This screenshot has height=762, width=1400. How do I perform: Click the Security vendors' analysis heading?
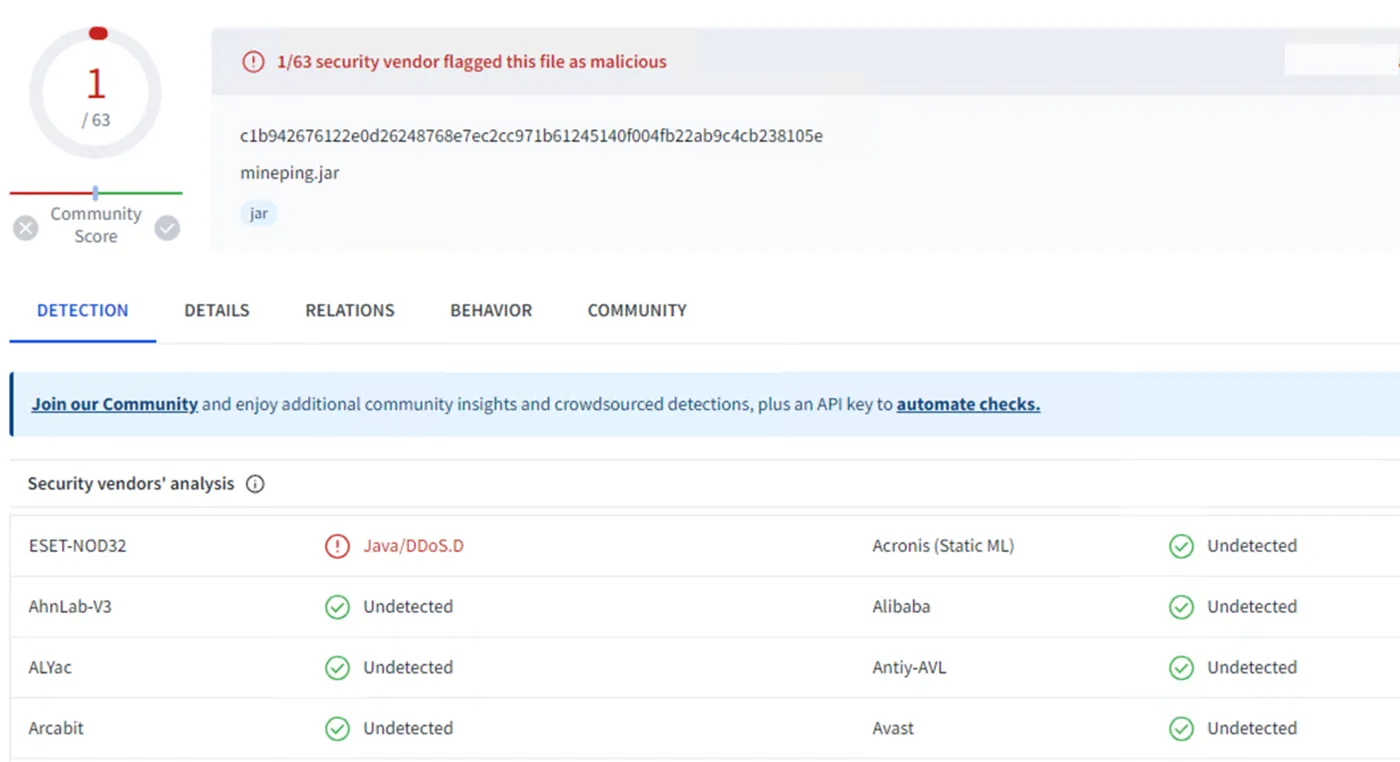click(131, 484)
